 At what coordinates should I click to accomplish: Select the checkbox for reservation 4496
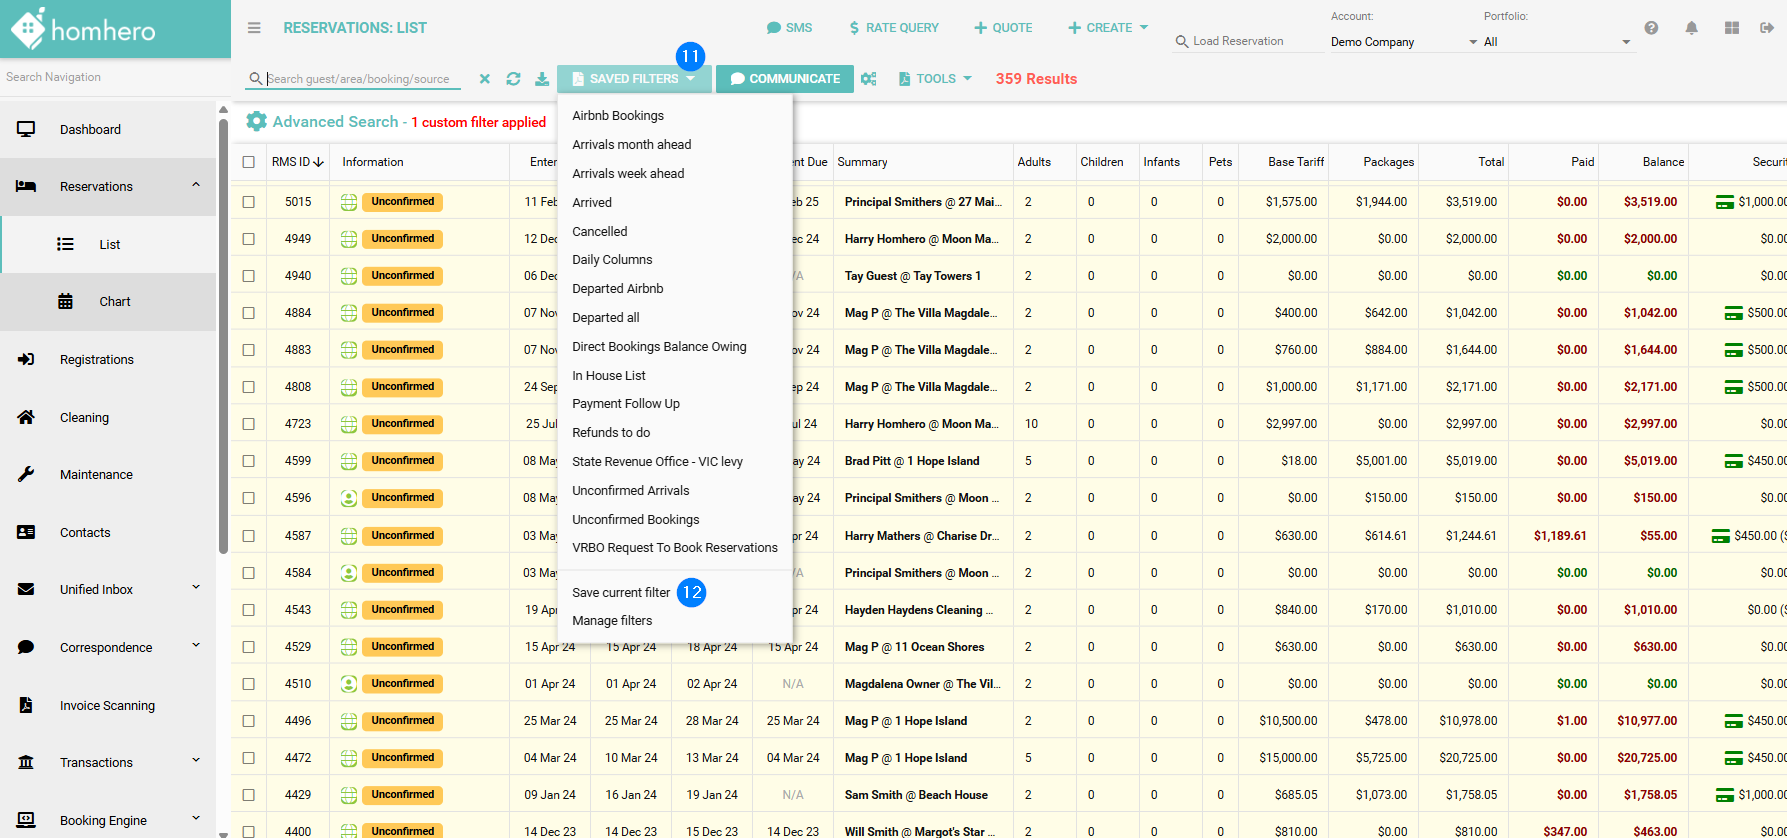pos(249,721)
